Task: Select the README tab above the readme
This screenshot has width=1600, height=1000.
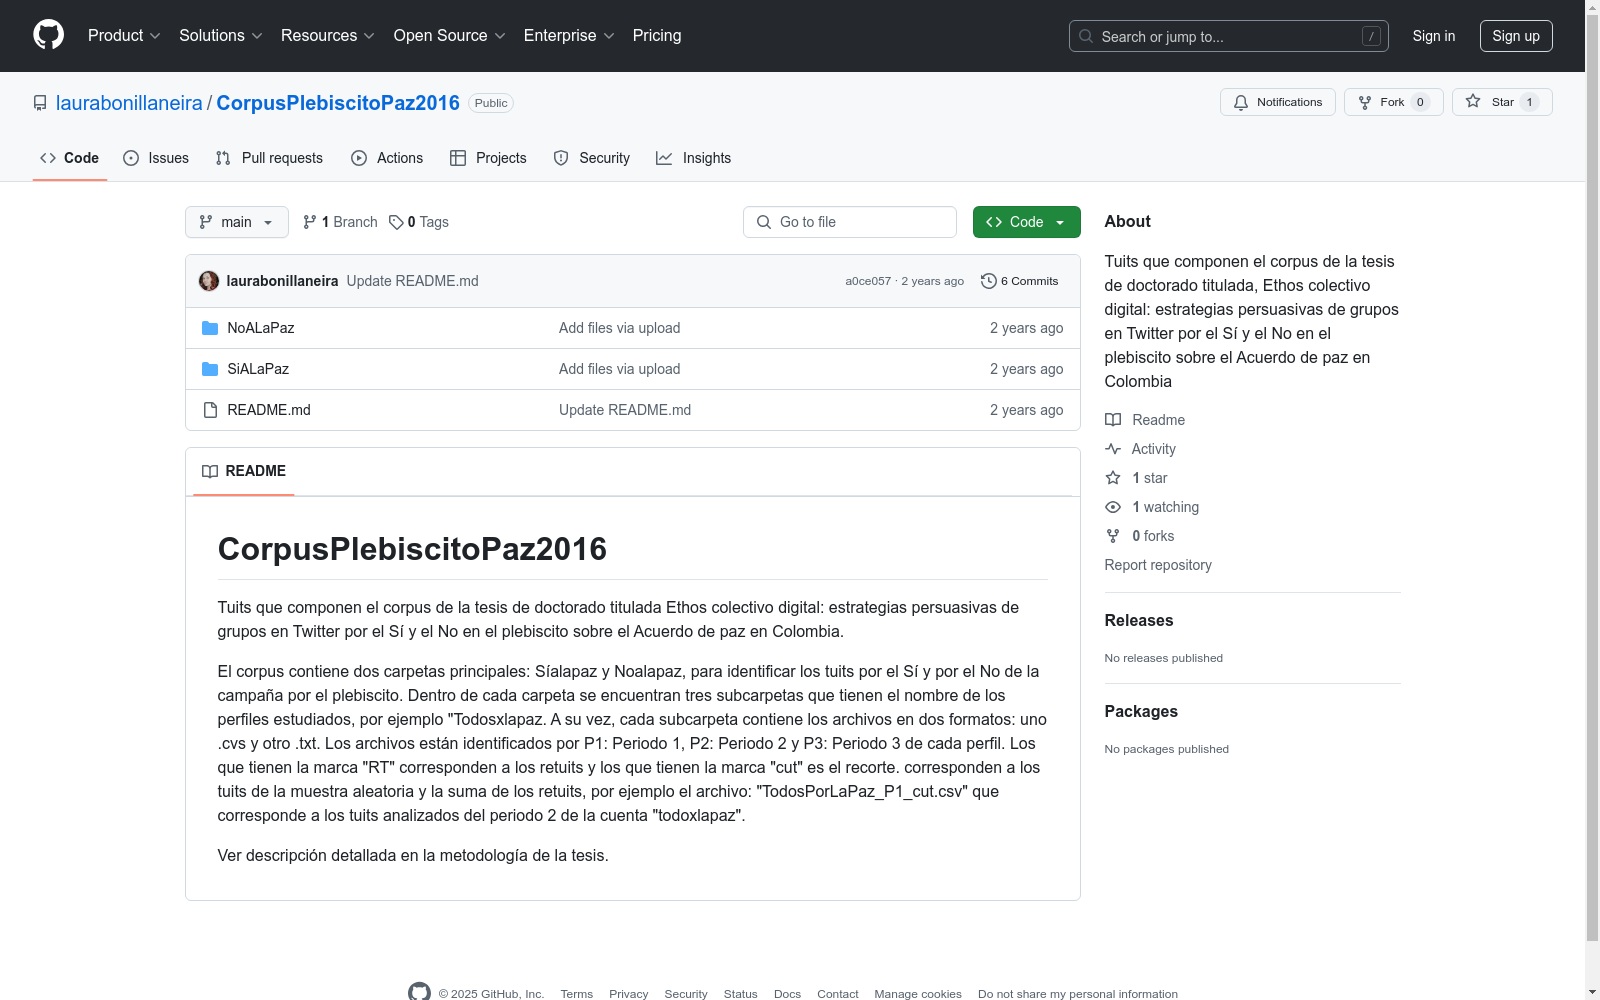Action: pyautogui.click(x=244, y=471)
